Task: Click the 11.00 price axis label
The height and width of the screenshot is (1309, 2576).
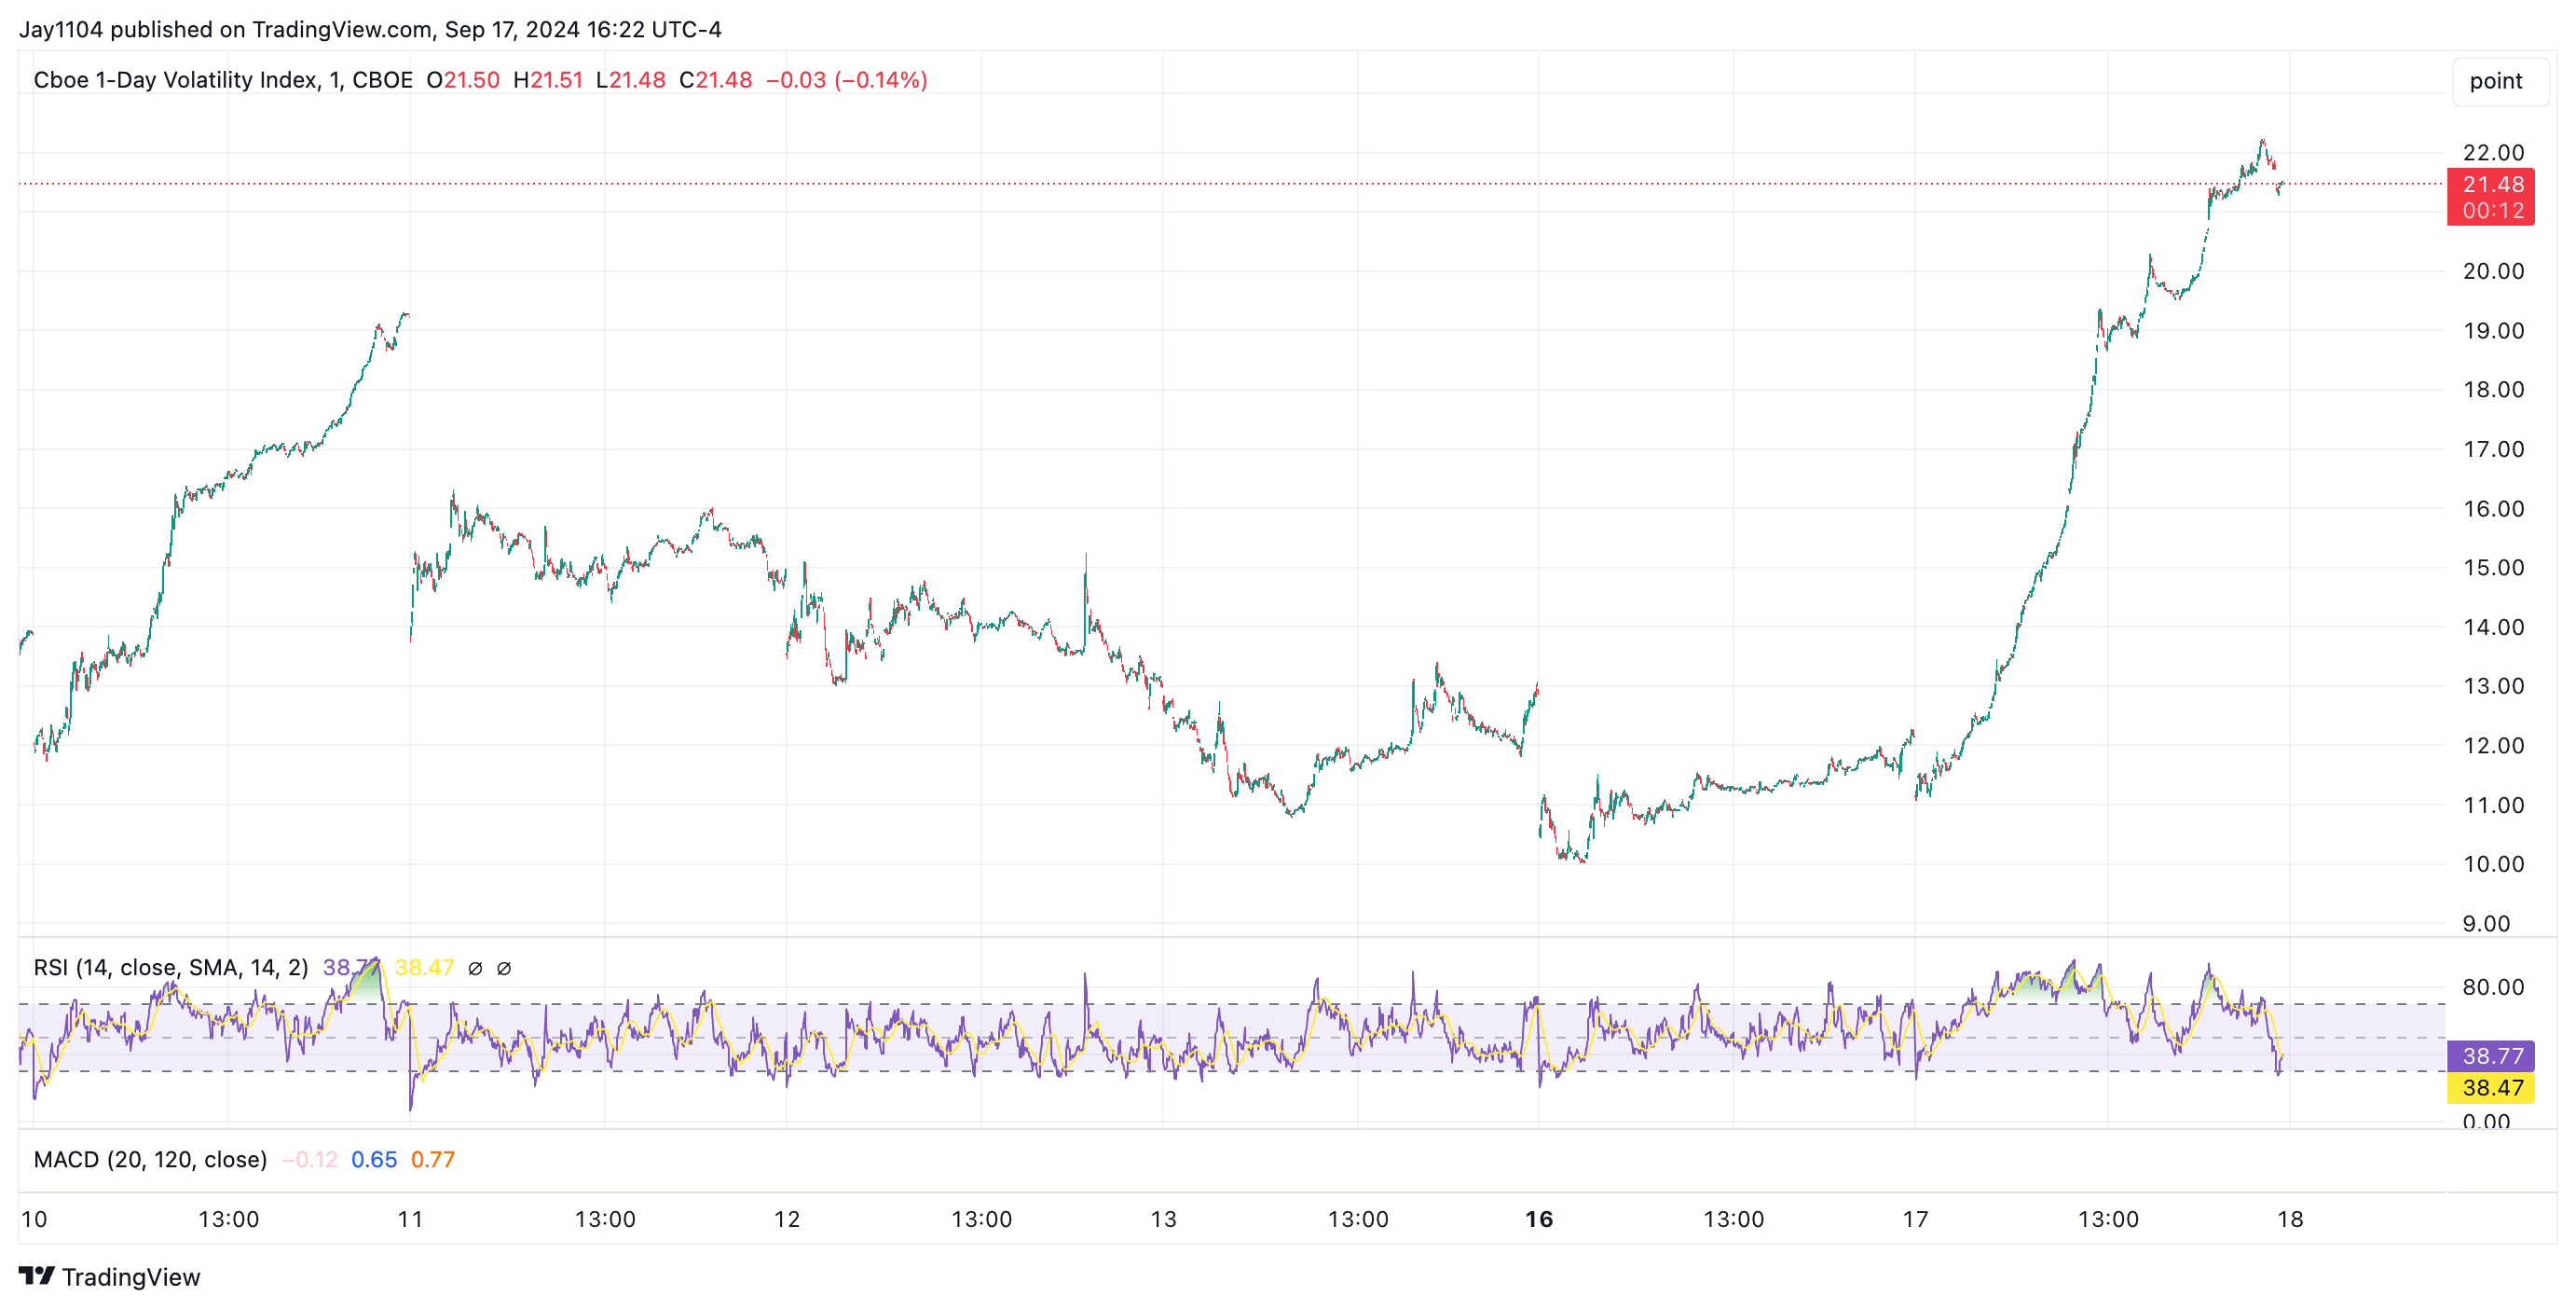Action: point(2494,805)
